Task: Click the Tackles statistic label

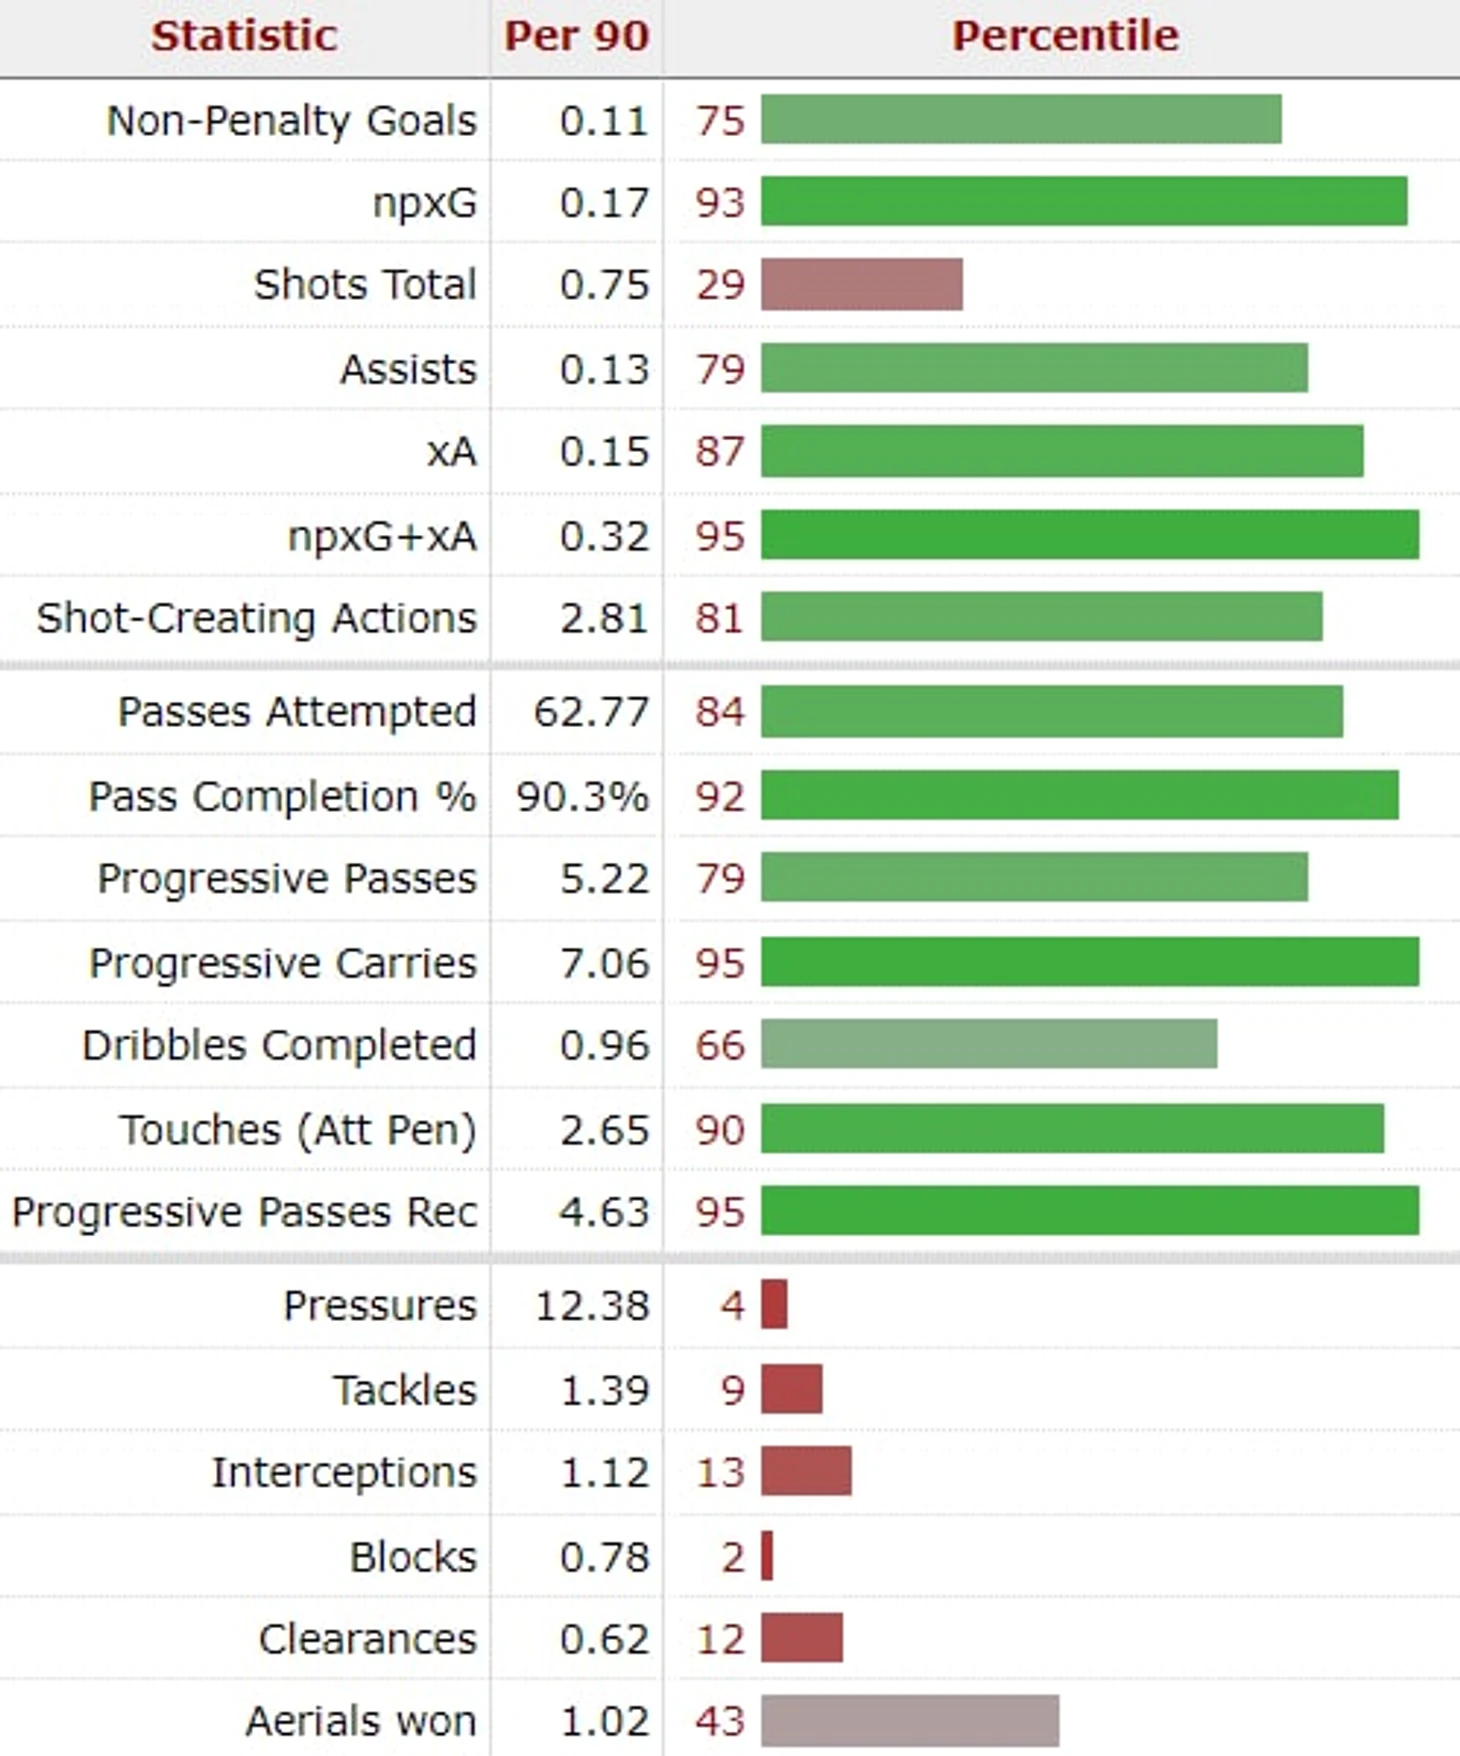Action: click(405, 1390)
